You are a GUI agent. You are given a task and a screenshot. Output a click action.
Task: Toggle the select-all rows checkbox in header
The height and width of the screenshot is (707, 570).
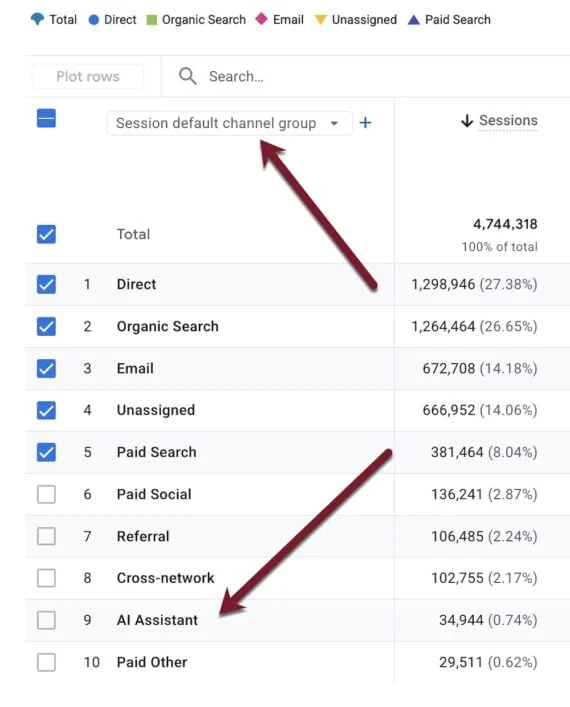[46, 118]
